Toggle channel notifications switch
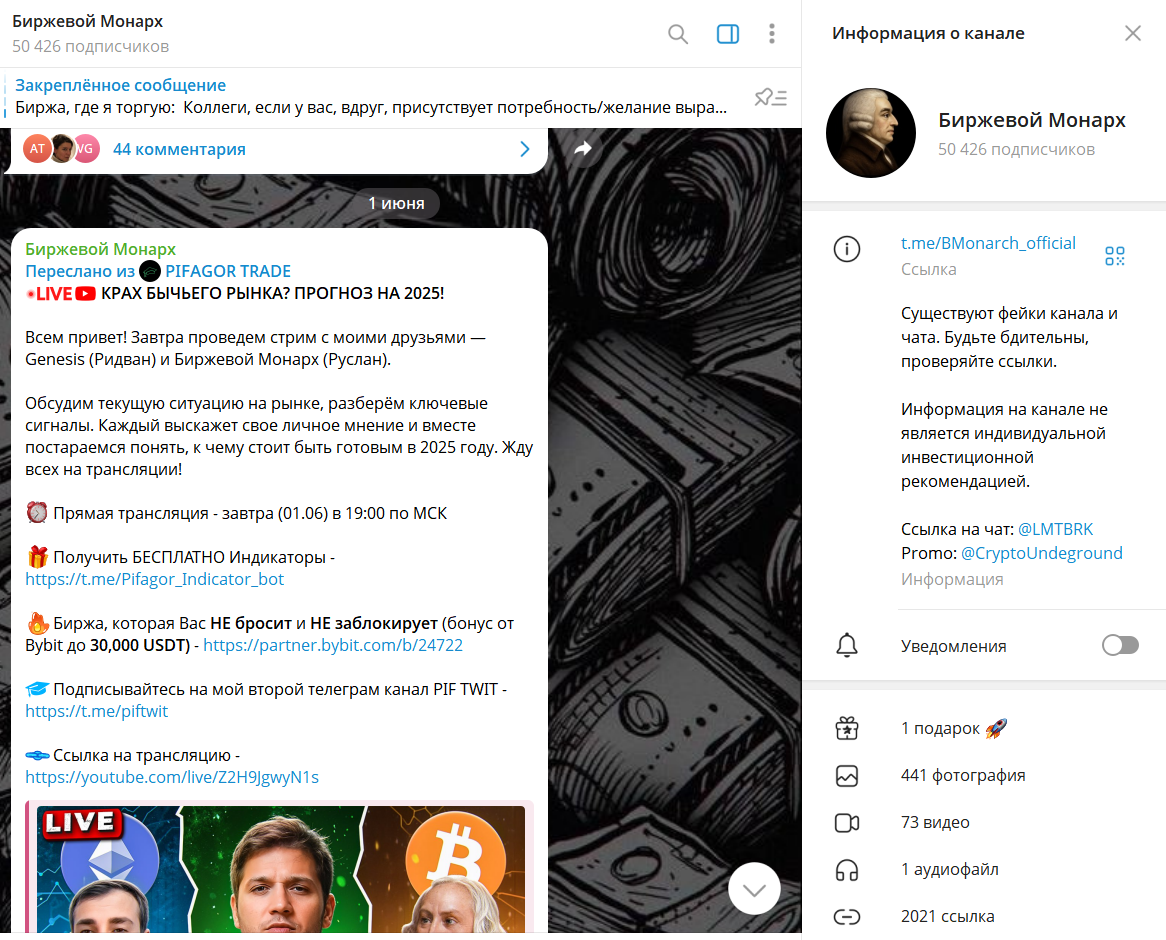The width and height of the screenshot is (1166, 940). tap(1120, 646)
